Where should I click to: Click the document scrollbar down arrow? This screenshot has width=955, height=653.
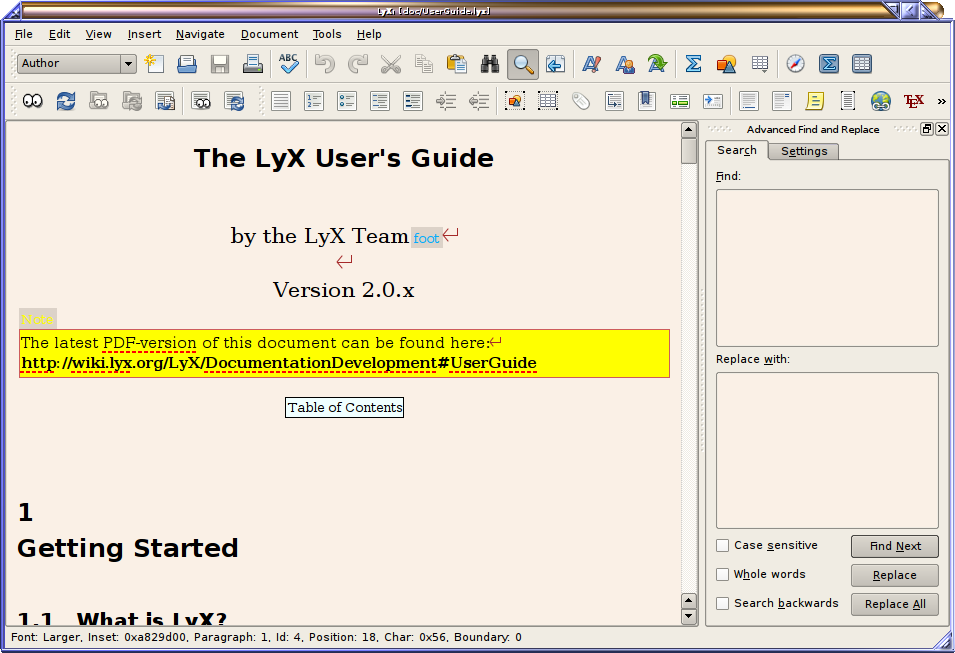[x=689, y=616]
